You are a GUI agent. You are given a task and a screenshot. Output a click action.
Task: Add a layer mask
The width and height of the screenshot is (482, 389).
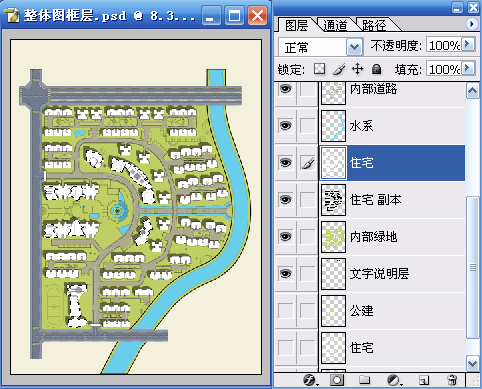coord(337,380)
